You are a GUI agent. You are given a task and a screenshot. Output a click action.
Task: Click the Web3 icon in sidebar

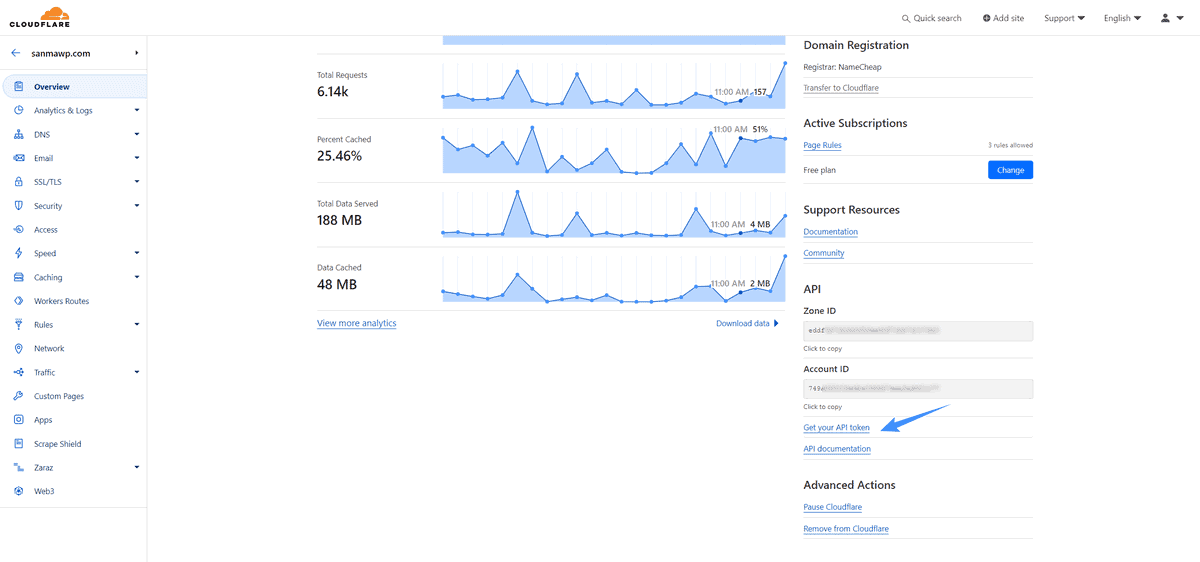[19, 491]
